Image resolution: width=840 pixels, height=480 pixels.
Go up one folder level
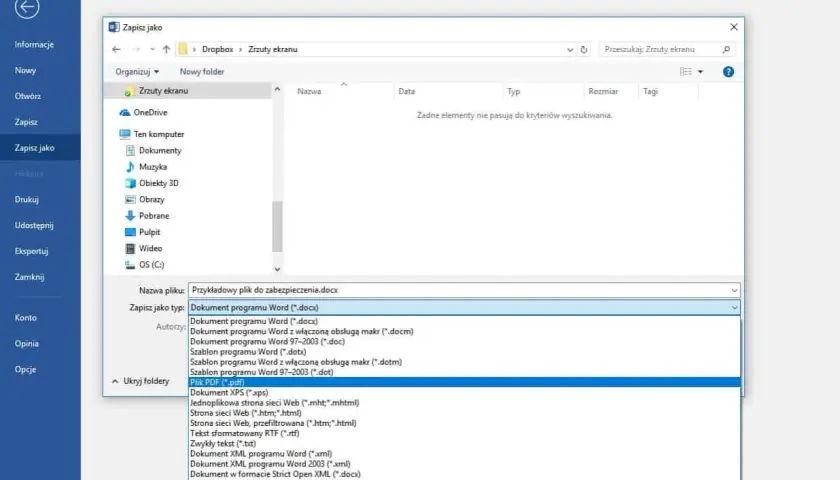pyautogui.click(x=166, y=49)
